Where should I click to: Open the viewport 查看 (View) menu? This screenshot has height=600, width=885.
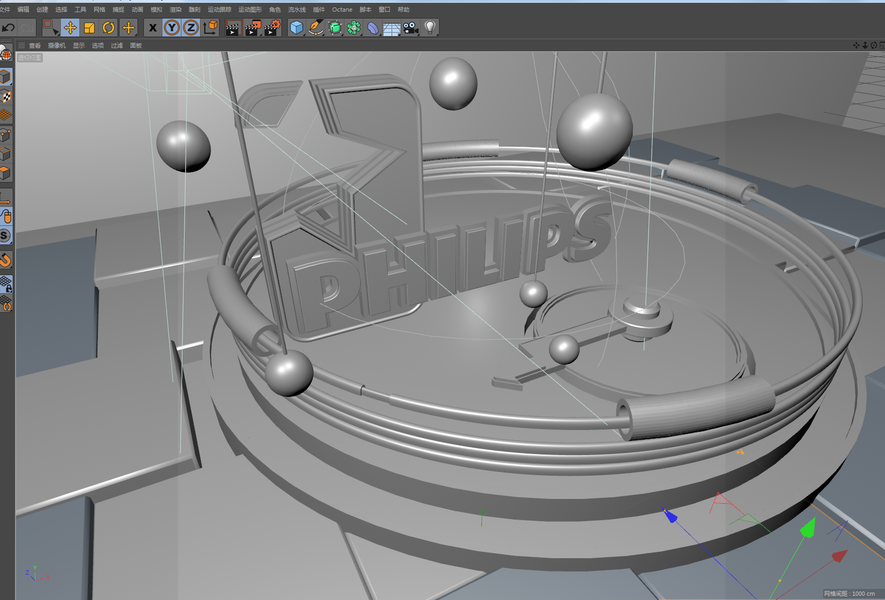35,46
